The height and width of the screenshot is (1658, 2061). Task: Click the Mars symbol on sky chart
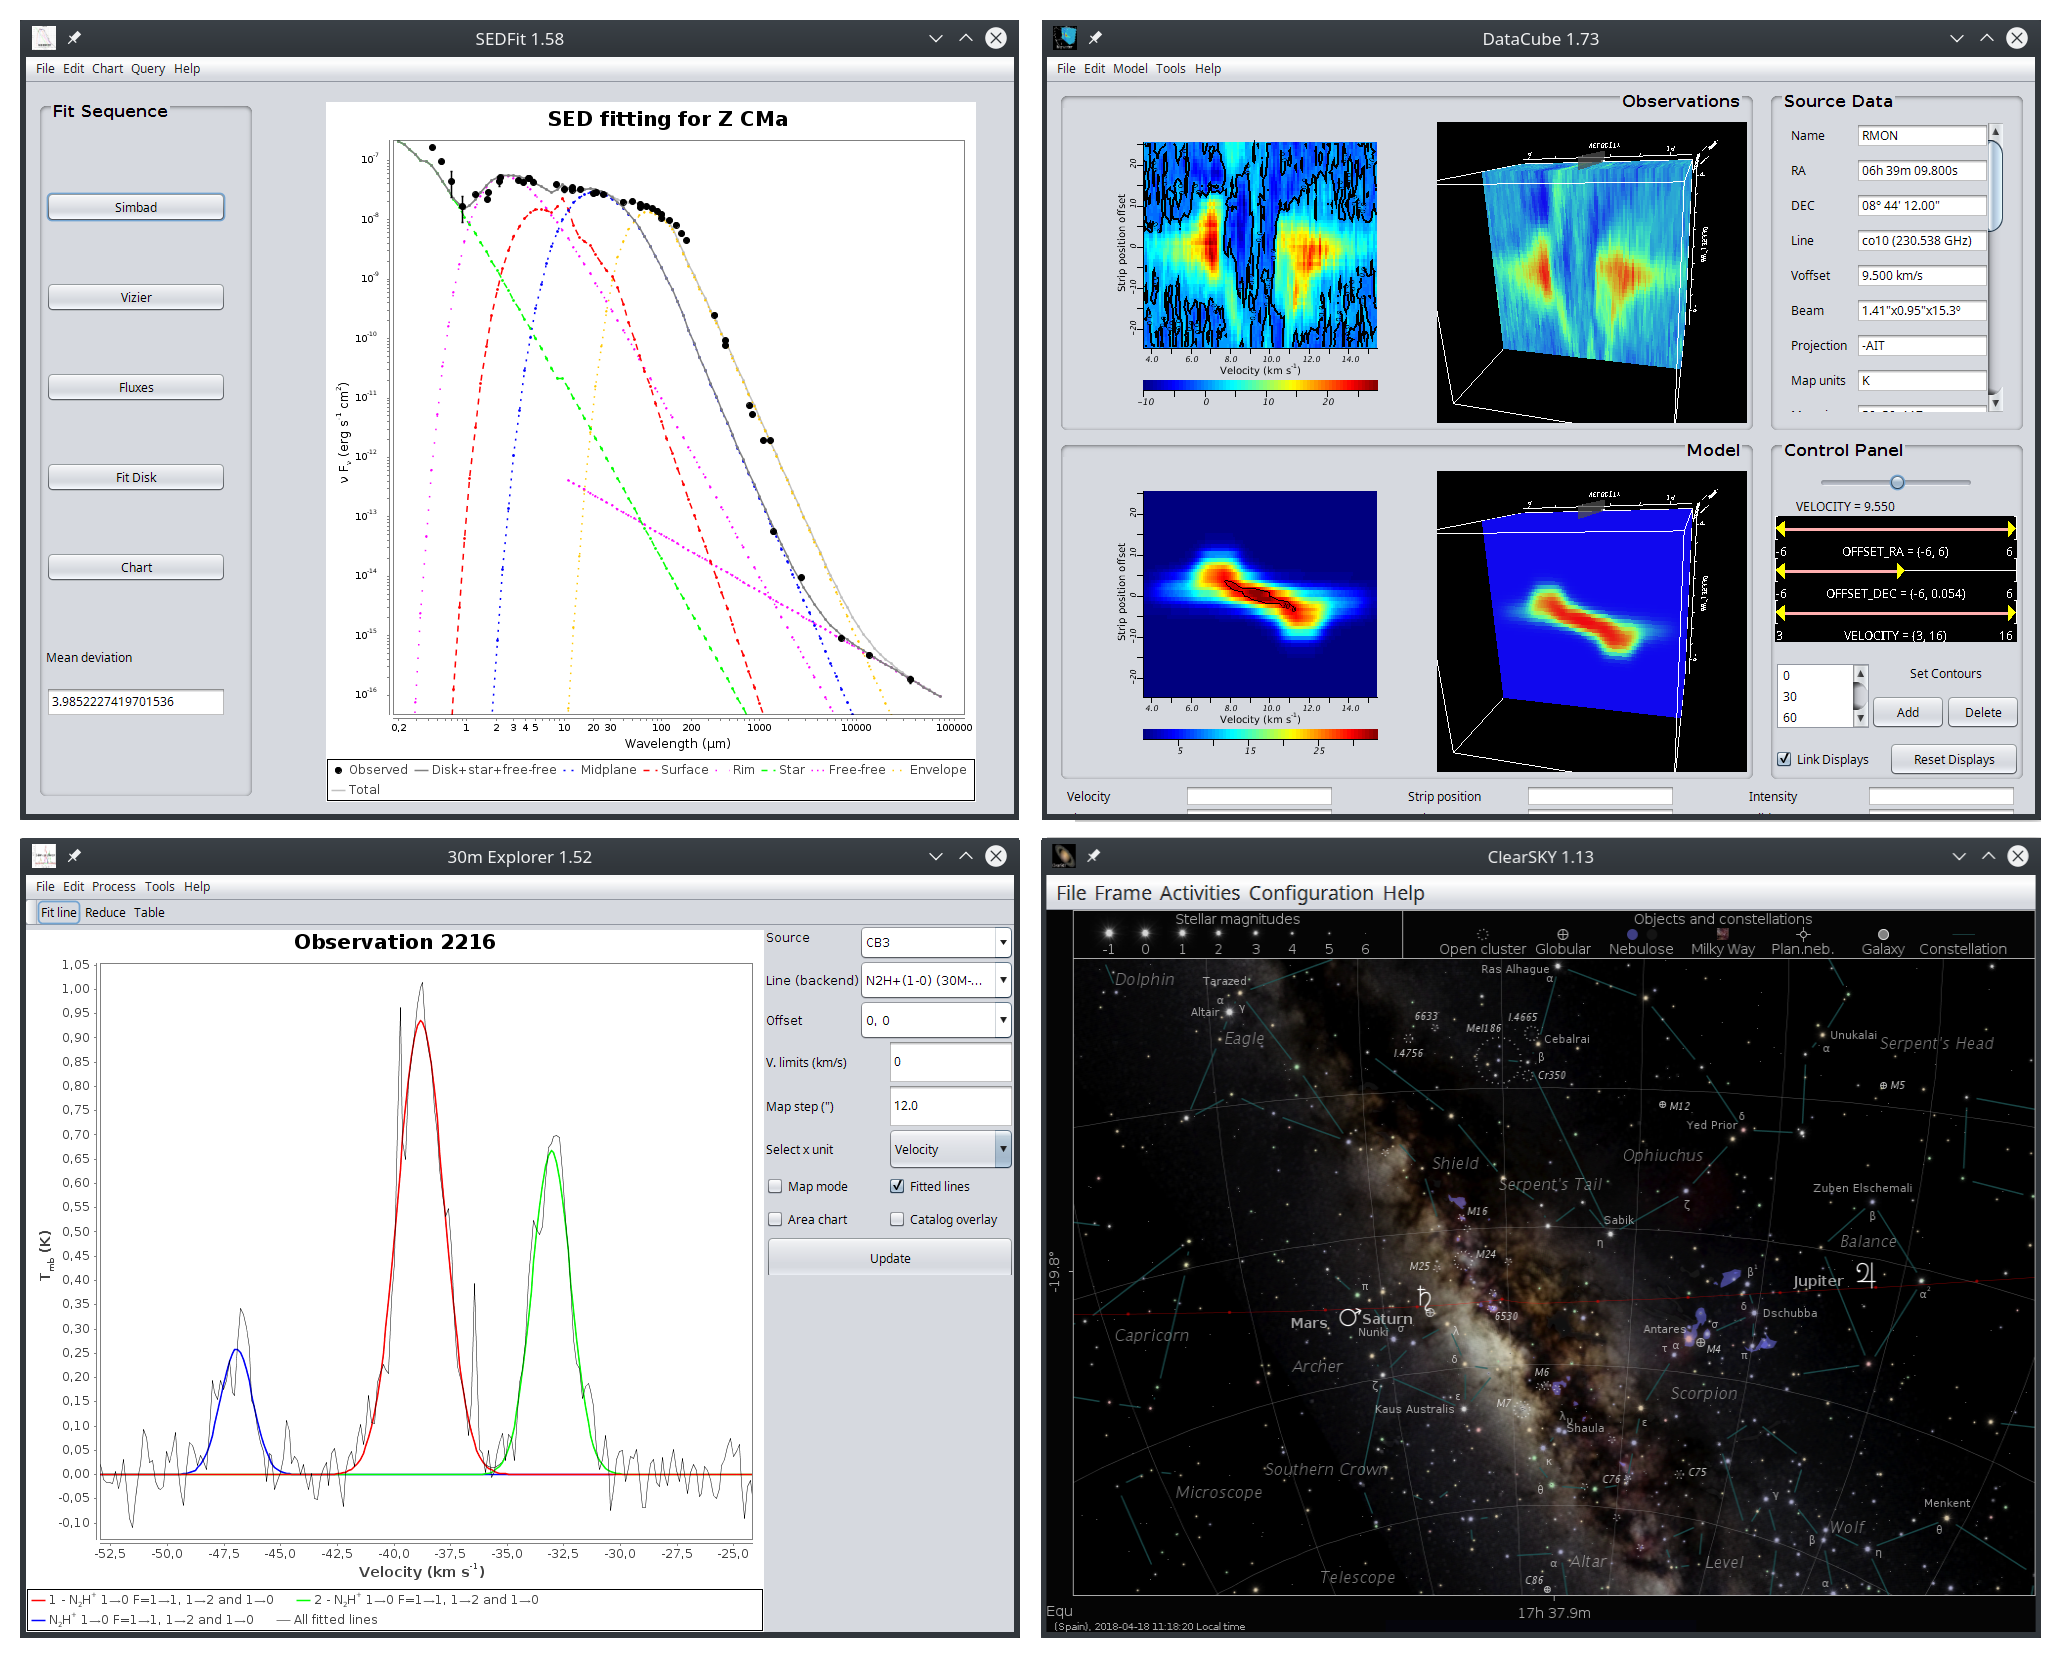(x=1349, y=1317)
